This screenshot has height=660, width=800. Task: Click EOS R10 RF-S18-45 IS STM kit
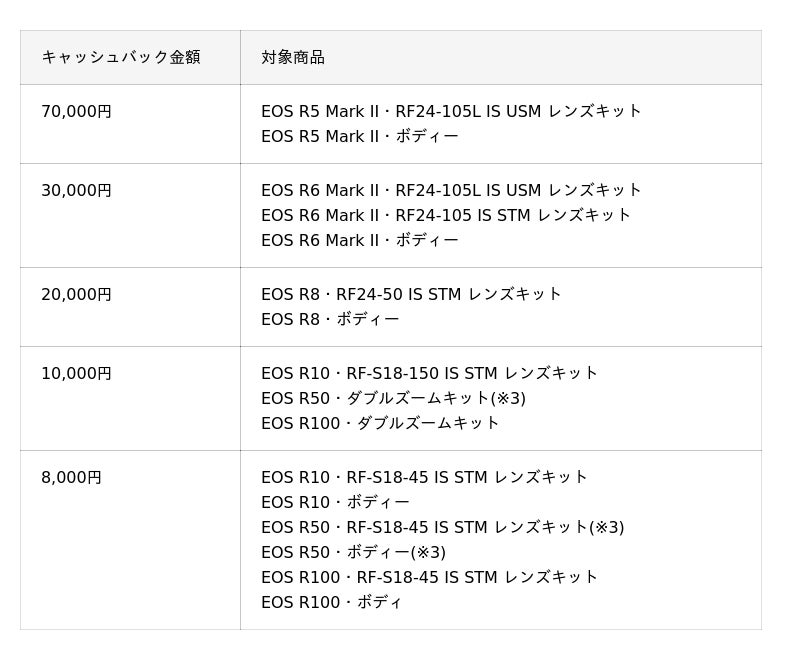pos(424,477)
